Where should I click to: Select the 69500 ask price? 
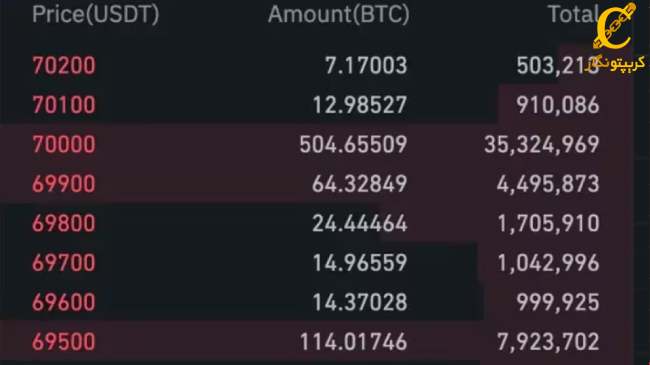pos(64,342)
